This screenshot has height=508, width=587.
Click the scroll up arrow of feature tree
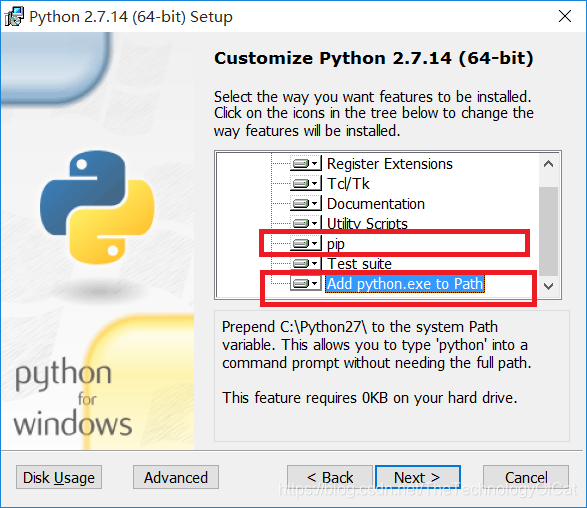[x=548, y=164]
